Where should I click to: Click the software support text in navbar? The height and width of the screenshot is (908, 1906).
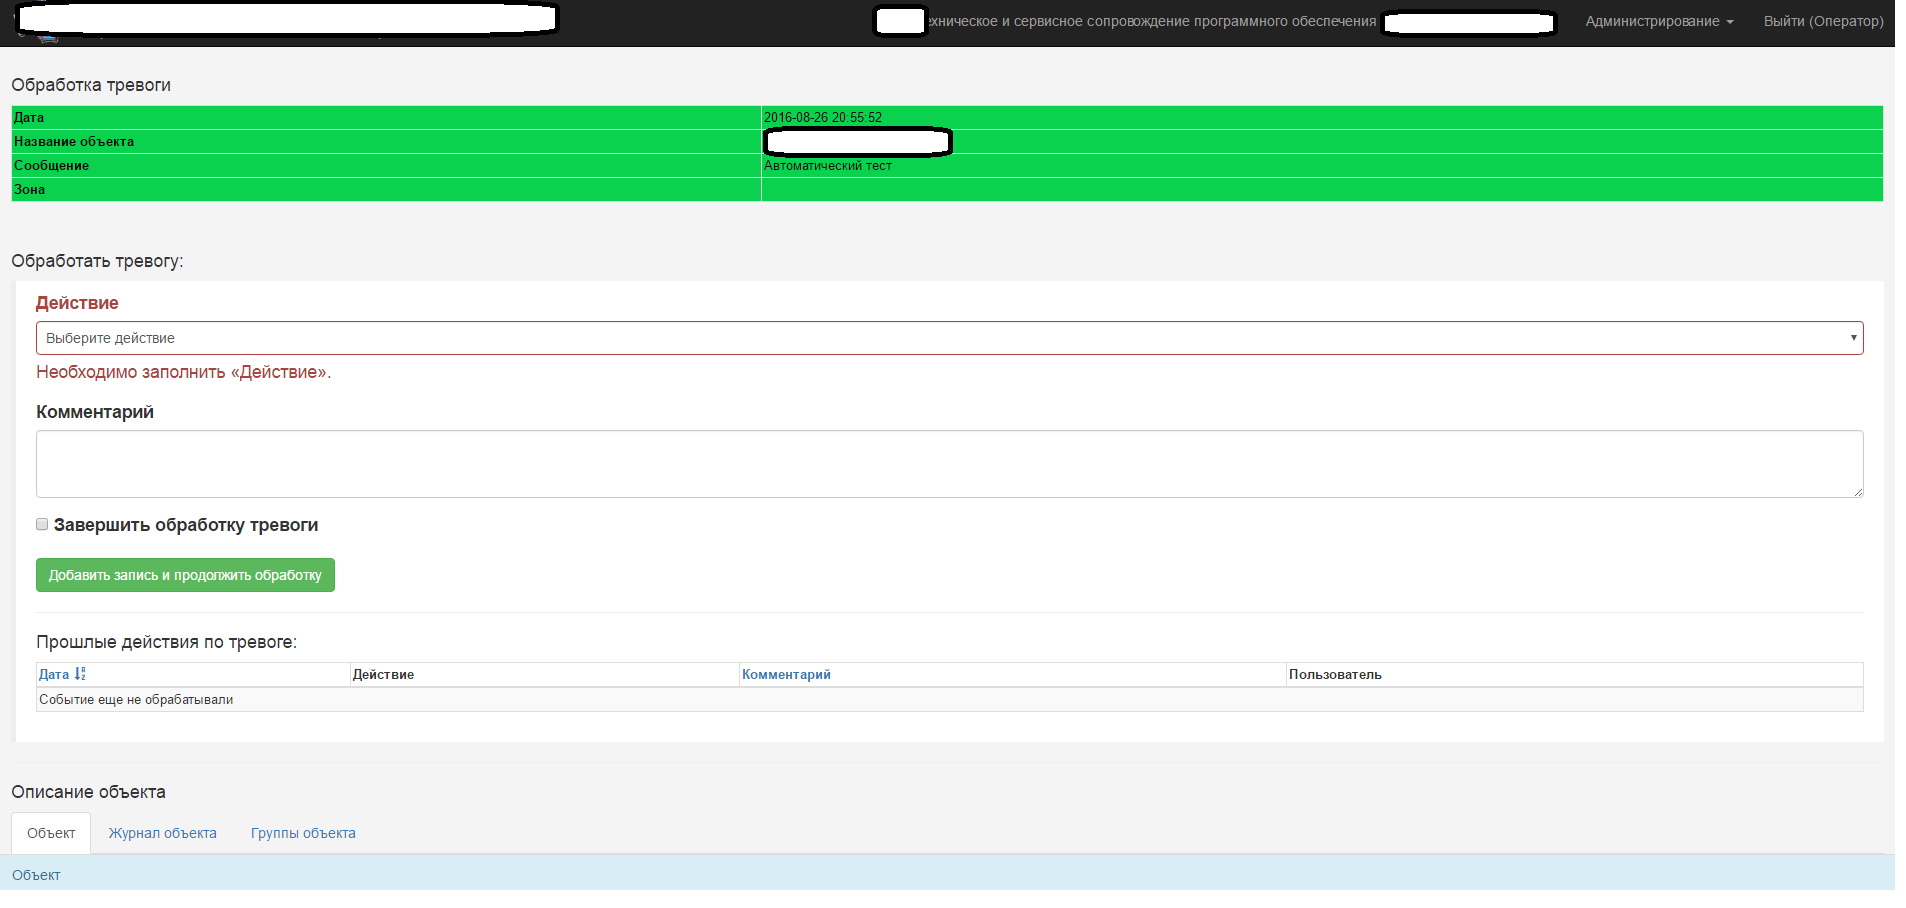coord(1152,21)
